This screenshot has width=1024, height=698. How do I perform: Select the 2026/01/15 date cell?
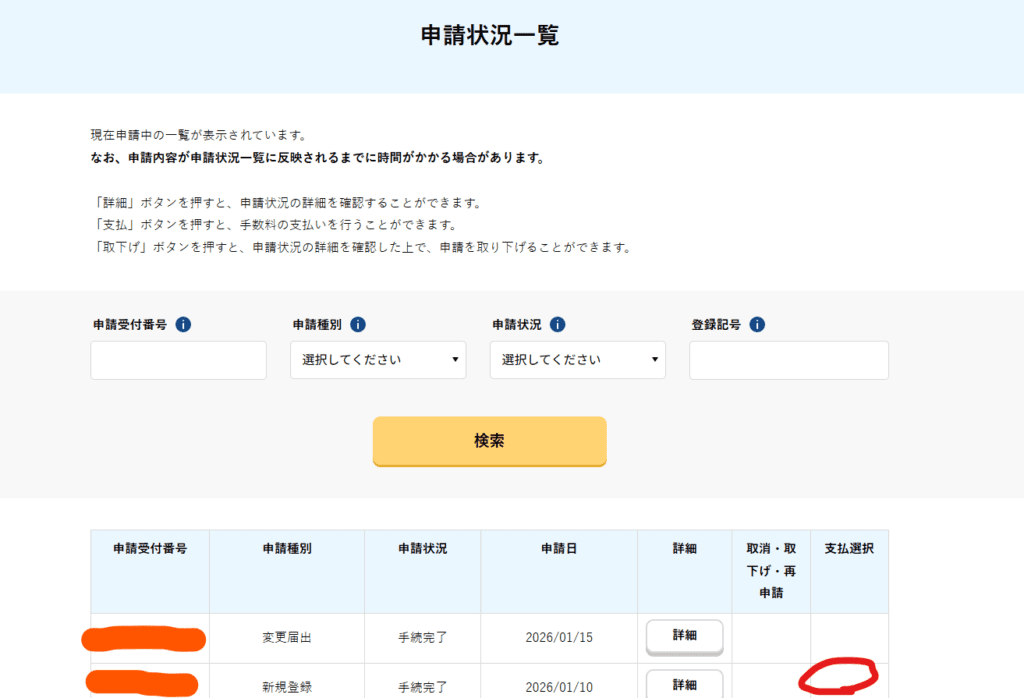(559, 638)
